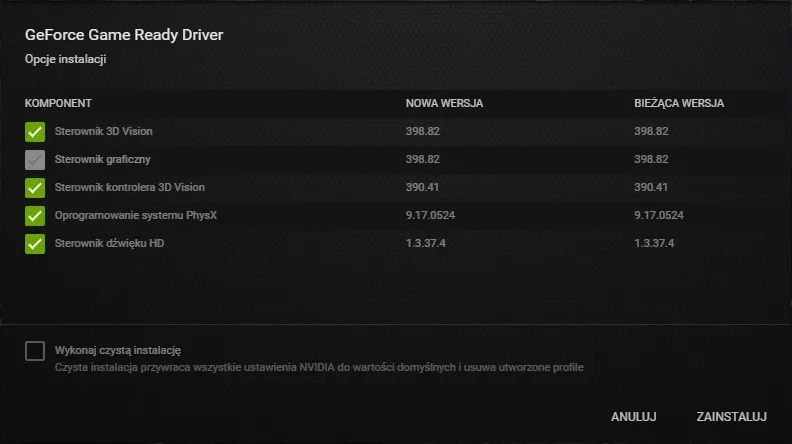Screen dimensions: 792x444
Task: Click the GeForce Game Ready Driver title
Action: pyautogui.click(x=124, y=35)
